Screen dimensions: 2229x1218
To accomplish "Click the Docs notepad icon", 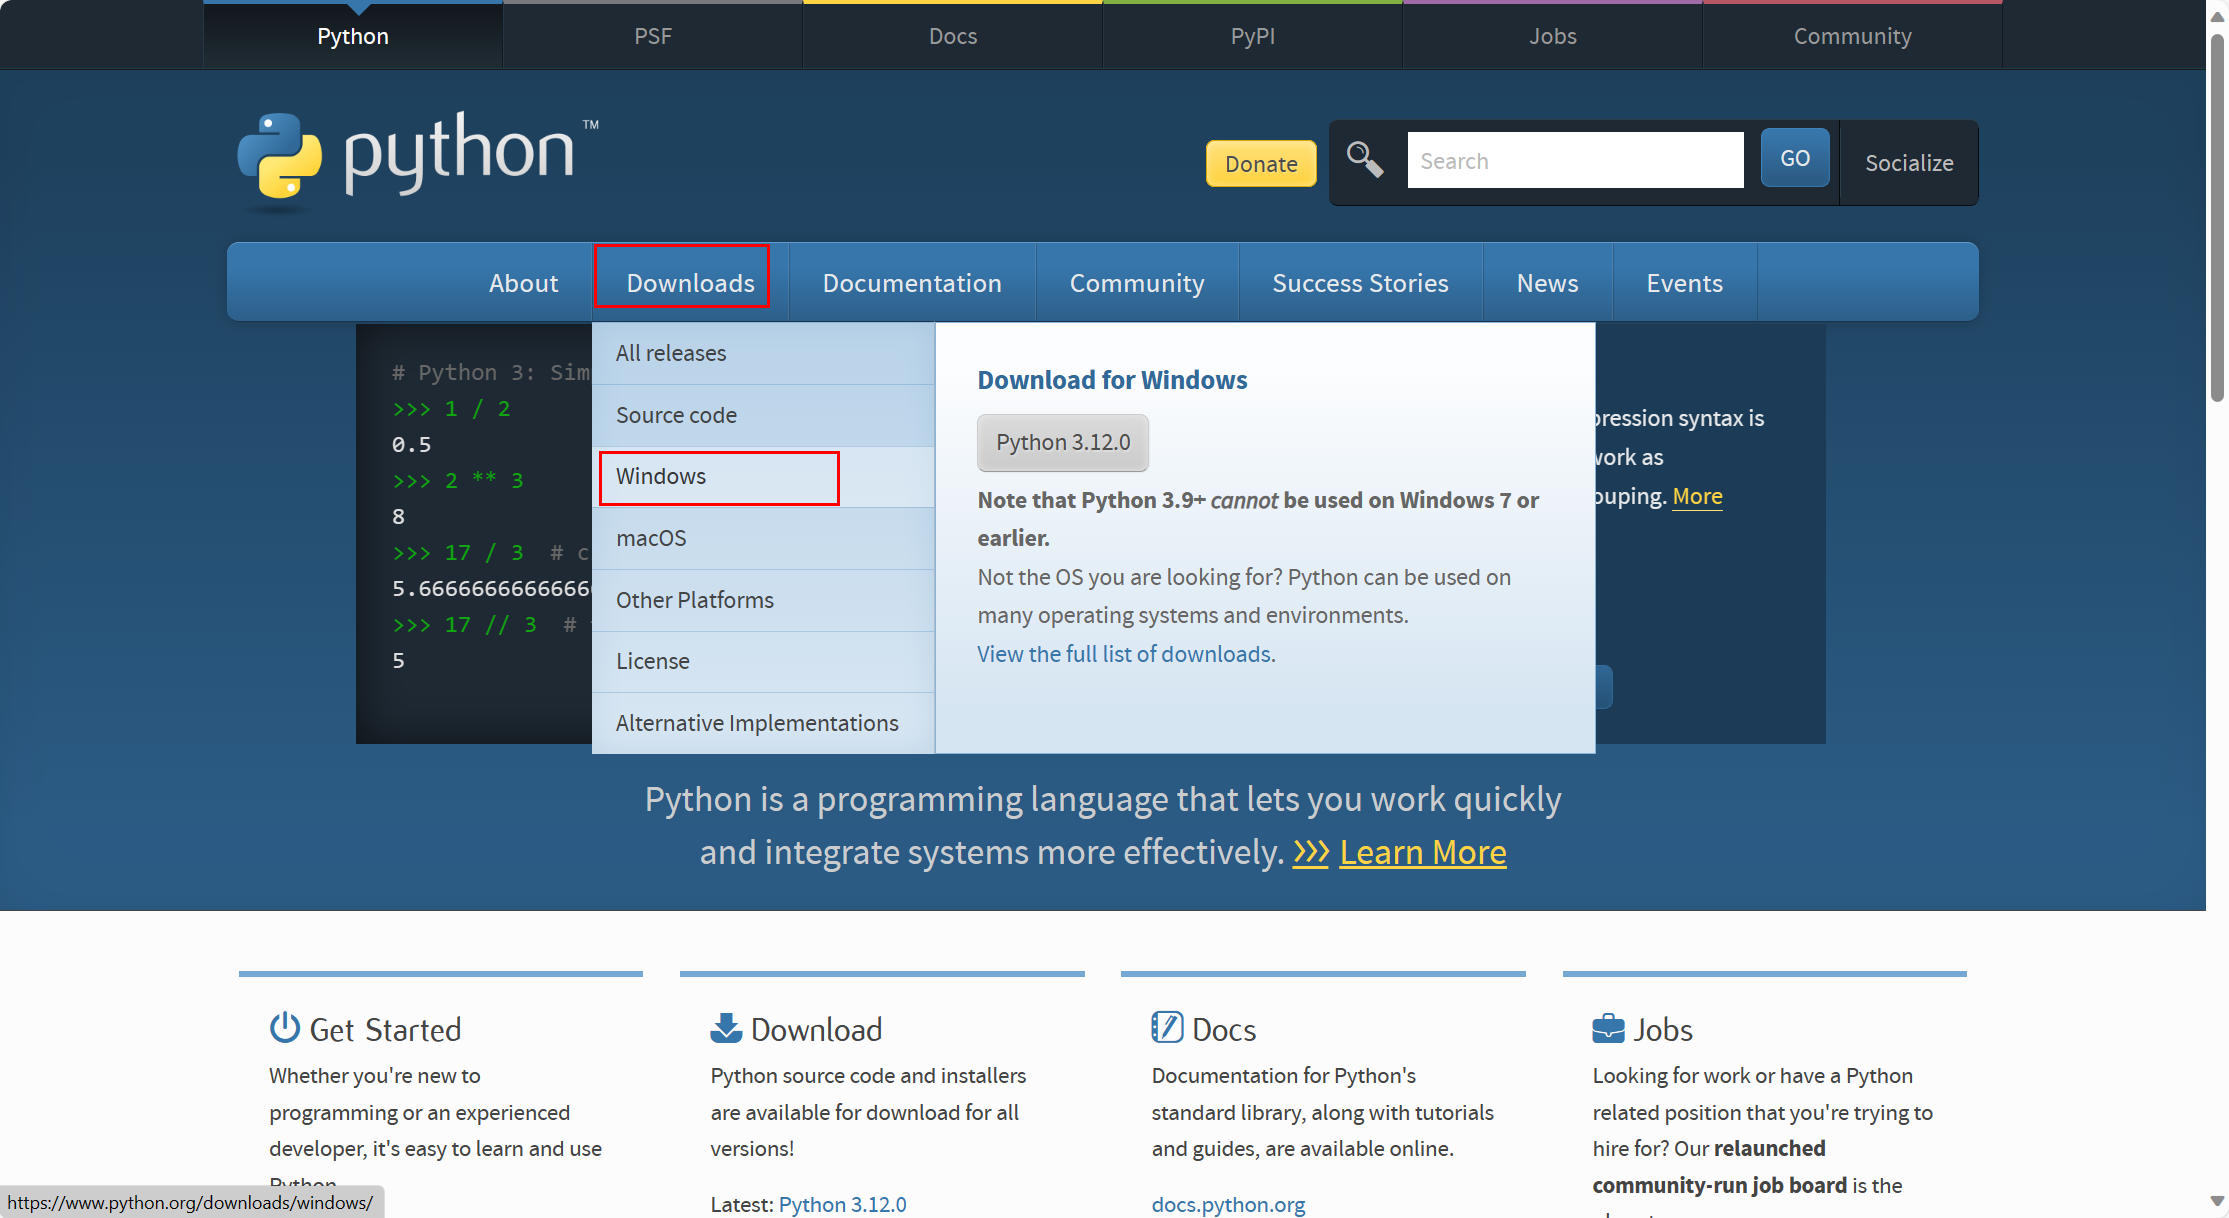I will [x=1167, y=1027].
